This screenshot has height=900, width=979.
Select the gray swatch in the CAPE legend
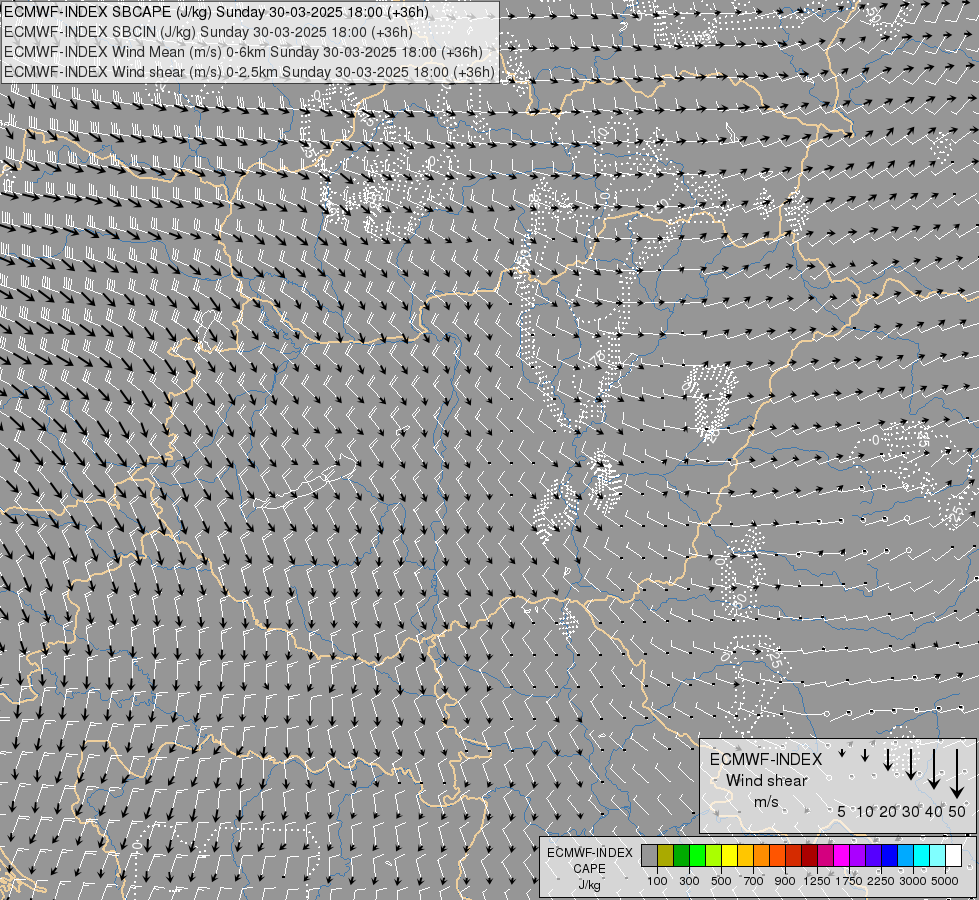(x=649, y=856)
